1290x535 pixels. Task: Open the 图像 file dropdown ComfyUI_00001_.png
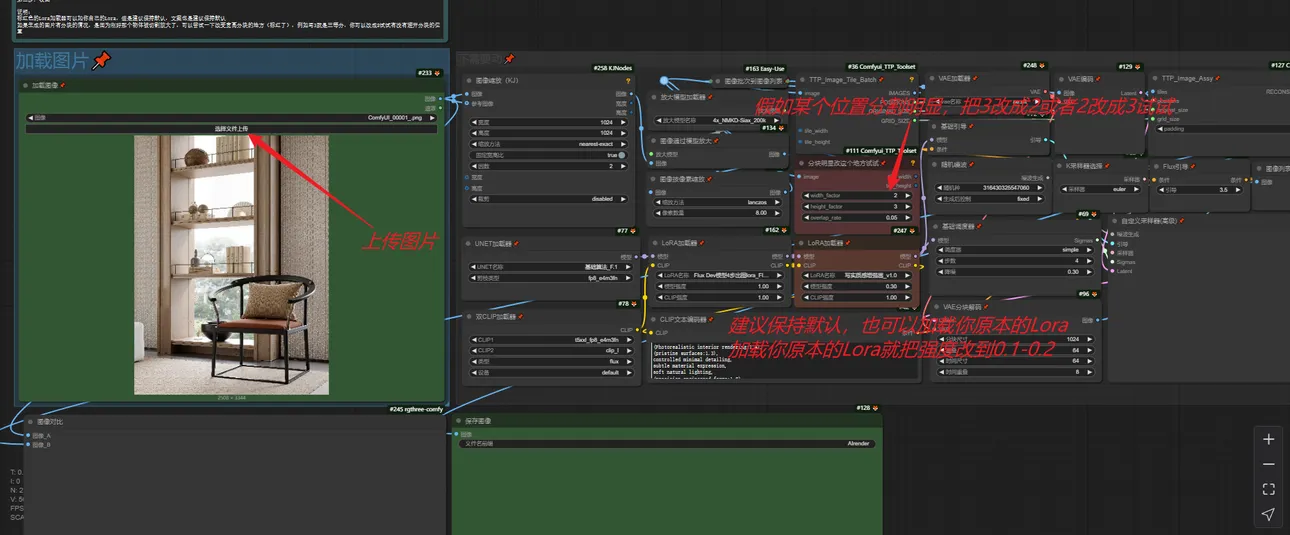232,117
